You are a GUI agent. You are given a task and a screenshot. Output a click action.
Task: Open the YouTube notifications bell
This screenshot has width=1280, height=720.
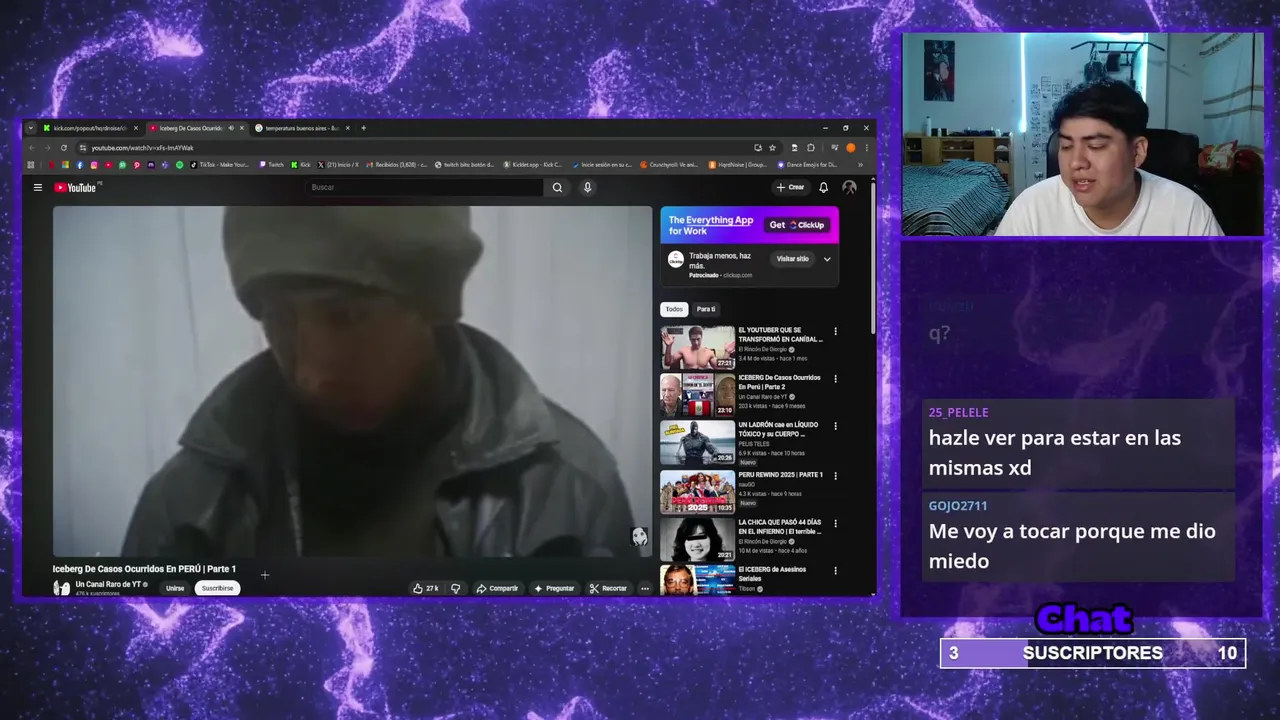coord(823,187)
